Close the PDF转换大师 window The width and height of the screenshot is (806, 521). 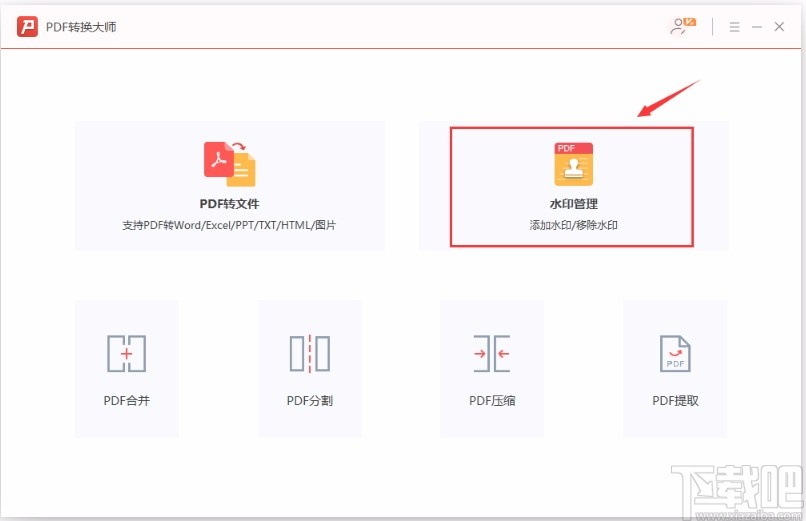779,27
